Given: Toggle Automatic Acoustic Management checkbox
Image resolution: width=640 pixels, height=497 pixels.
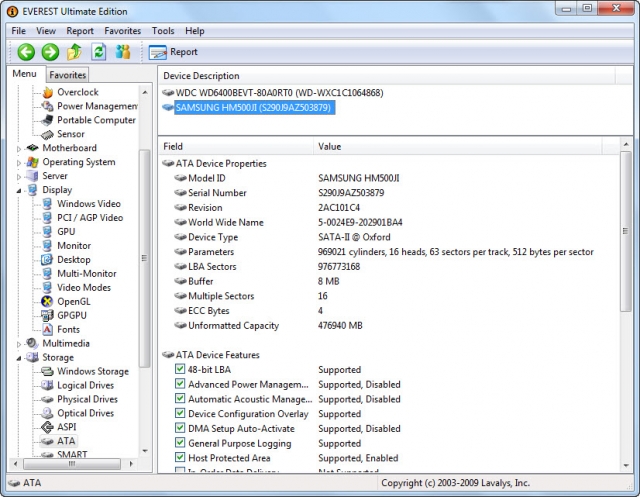Looking at the screenshot, I should pyautogui.click(x=180, y=398).
